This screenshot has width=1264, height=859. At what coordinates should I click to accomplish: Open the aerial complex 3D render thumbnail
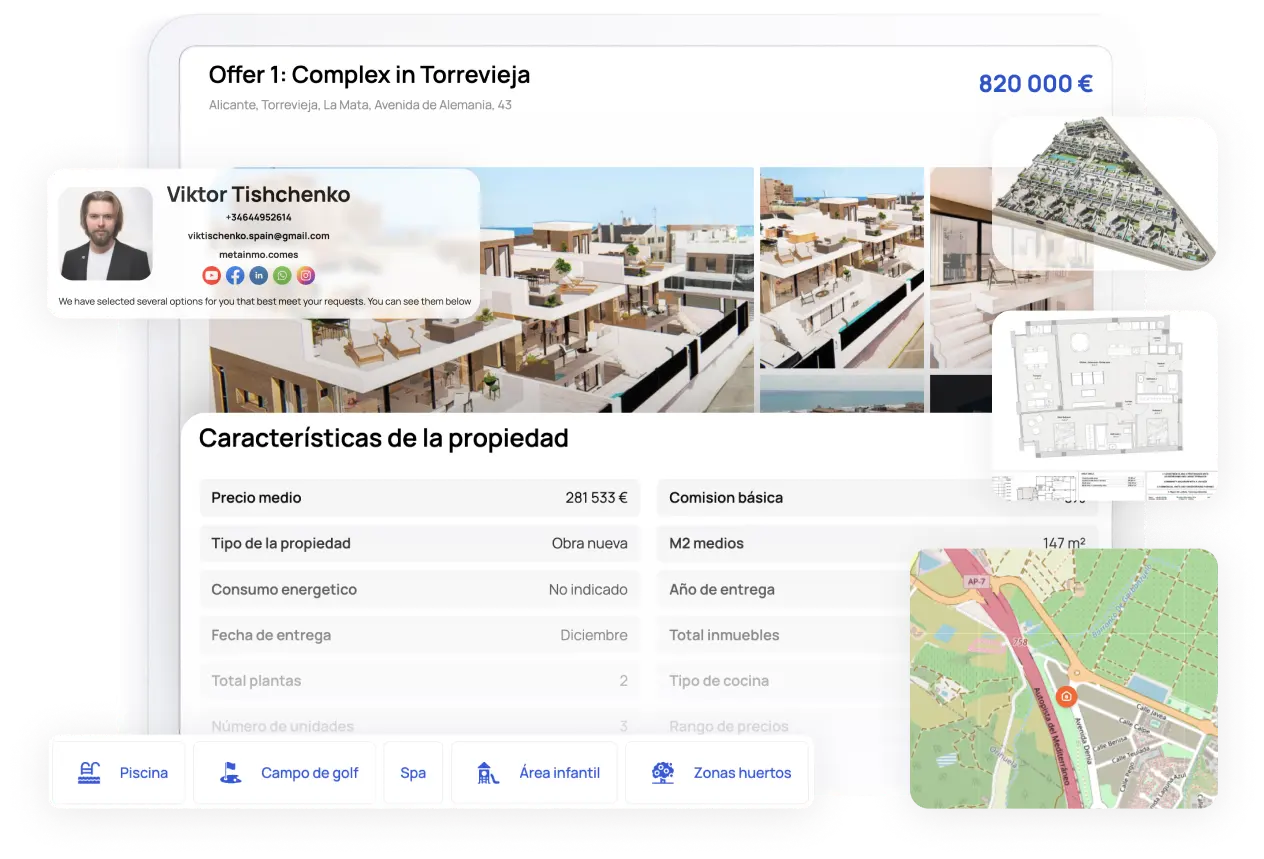point(1104,193)
